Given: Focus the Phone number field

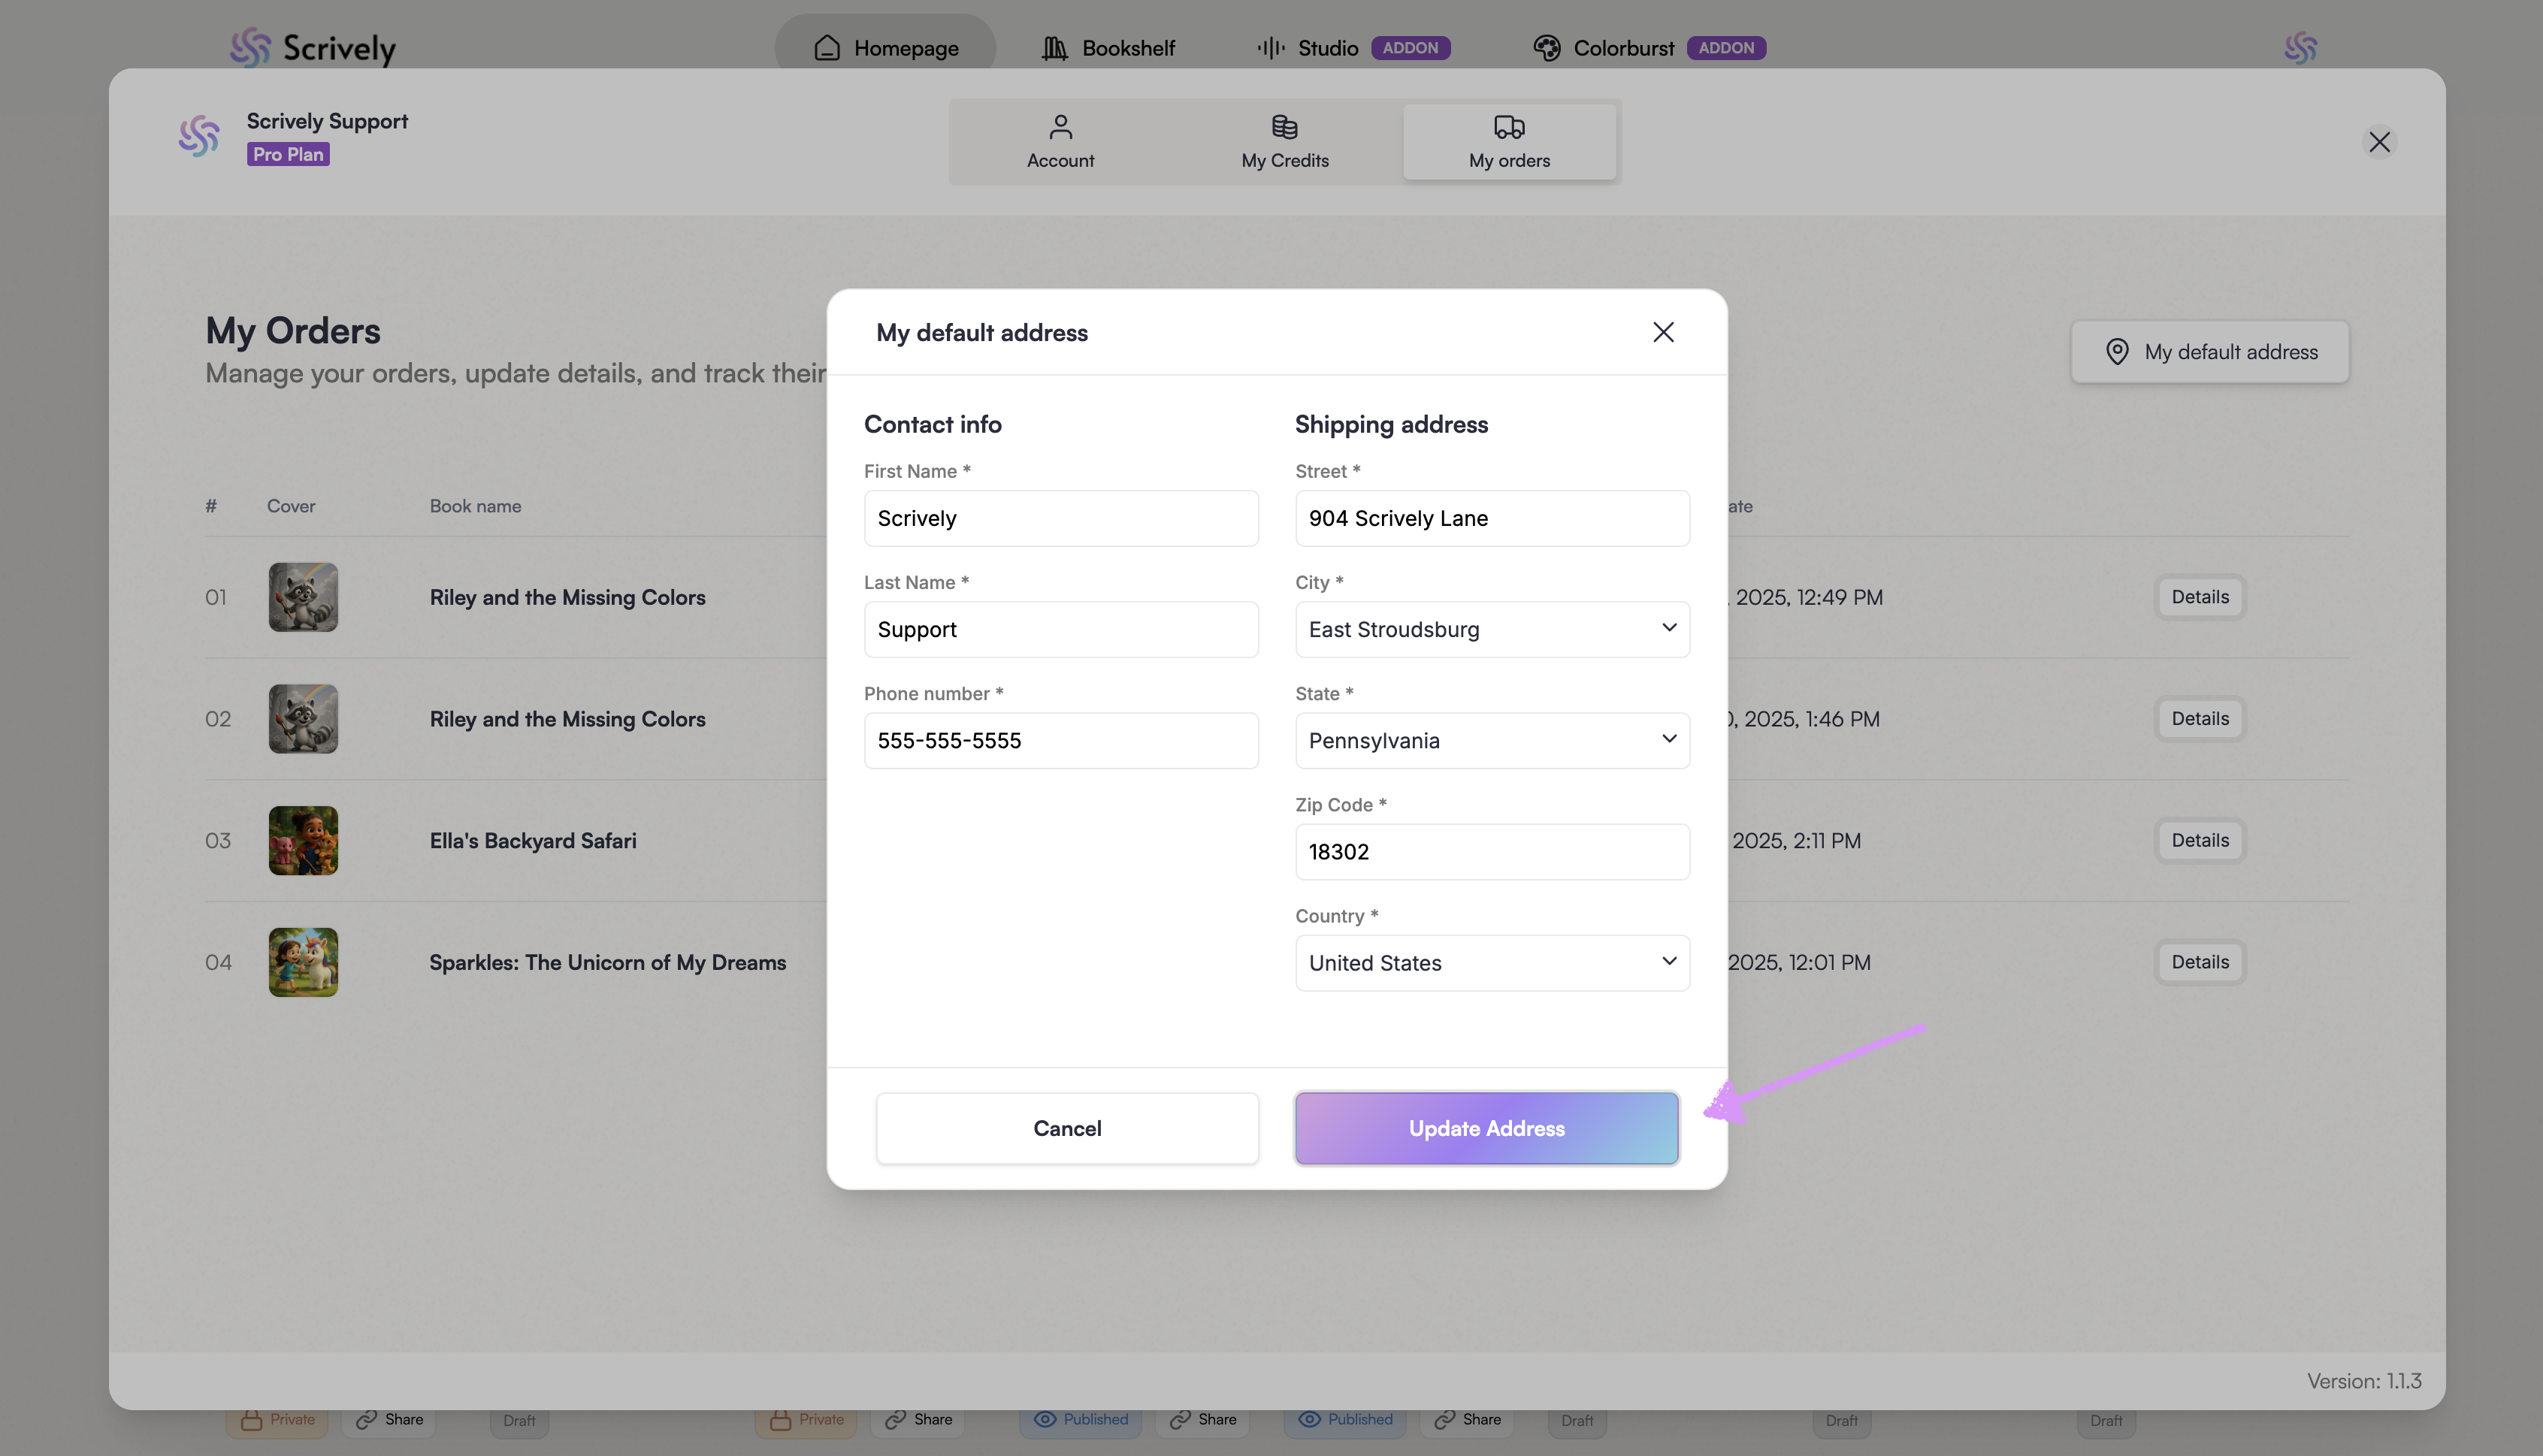Looking at the screenshot, I should (1060, 740).
